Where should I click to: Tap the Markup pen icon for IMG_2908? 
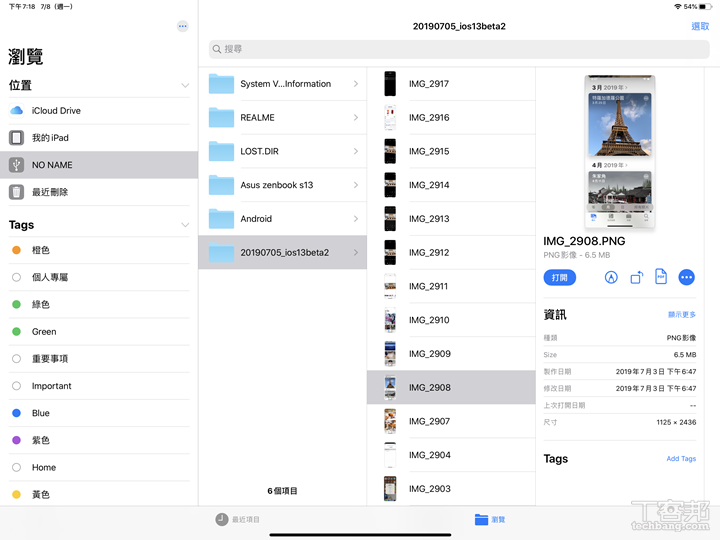click(611, 277)
